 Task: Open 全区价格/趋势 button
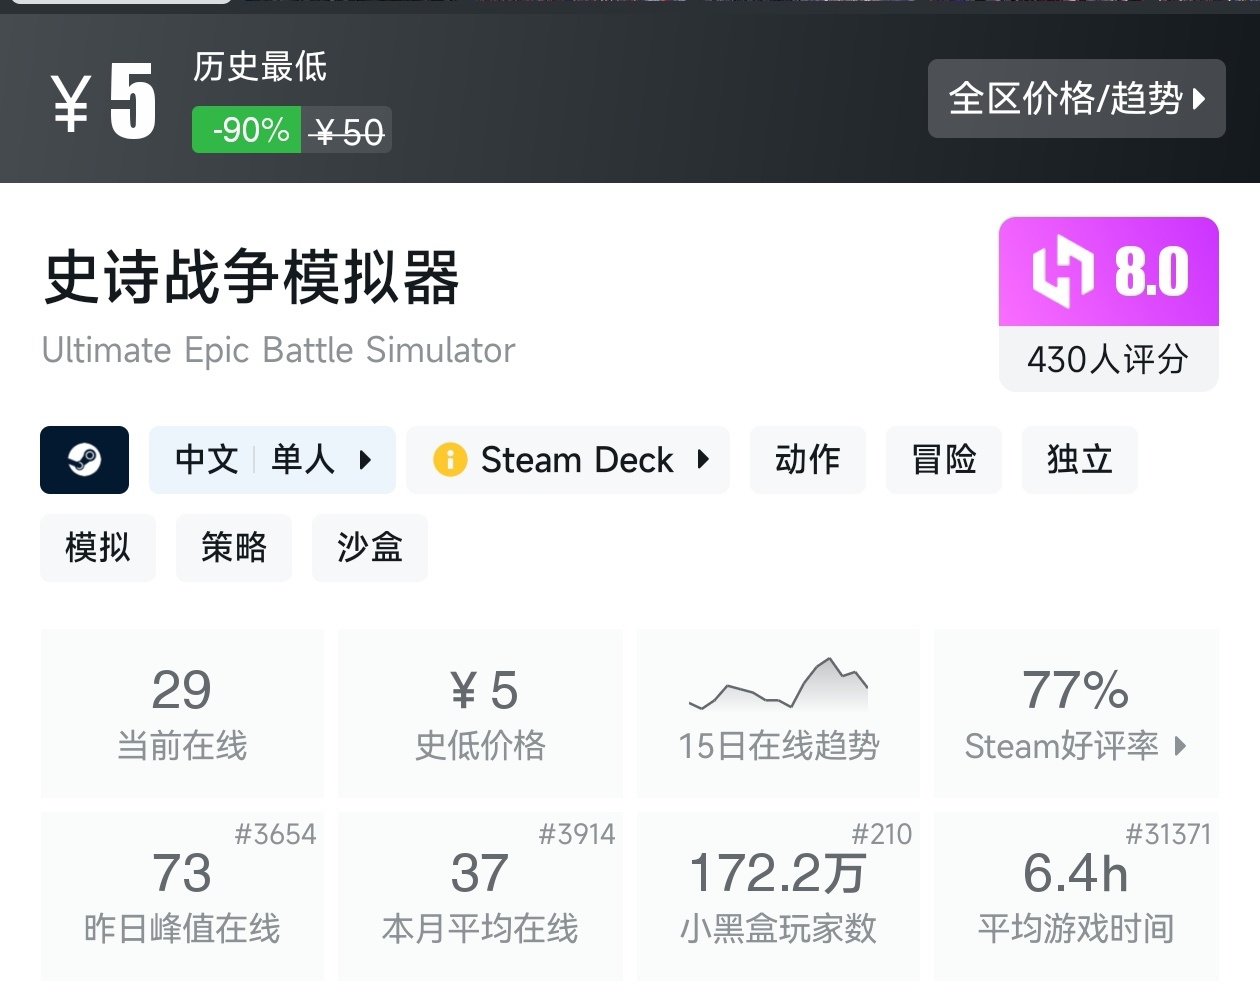click(x=1077, y=98)
